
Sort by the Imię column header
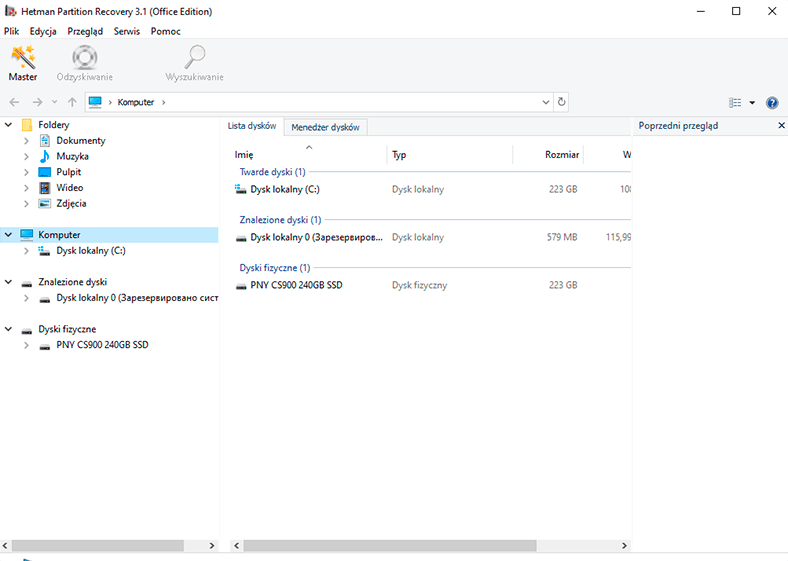[309, 155]
